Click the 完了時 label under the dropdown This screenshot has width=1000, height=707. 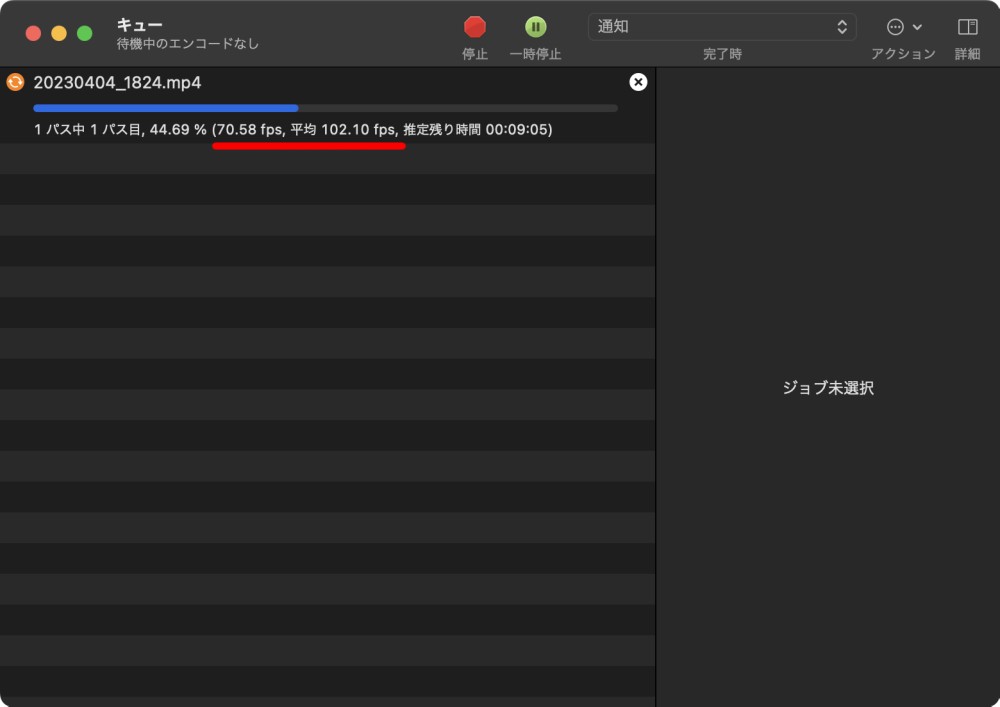(722, 54)
